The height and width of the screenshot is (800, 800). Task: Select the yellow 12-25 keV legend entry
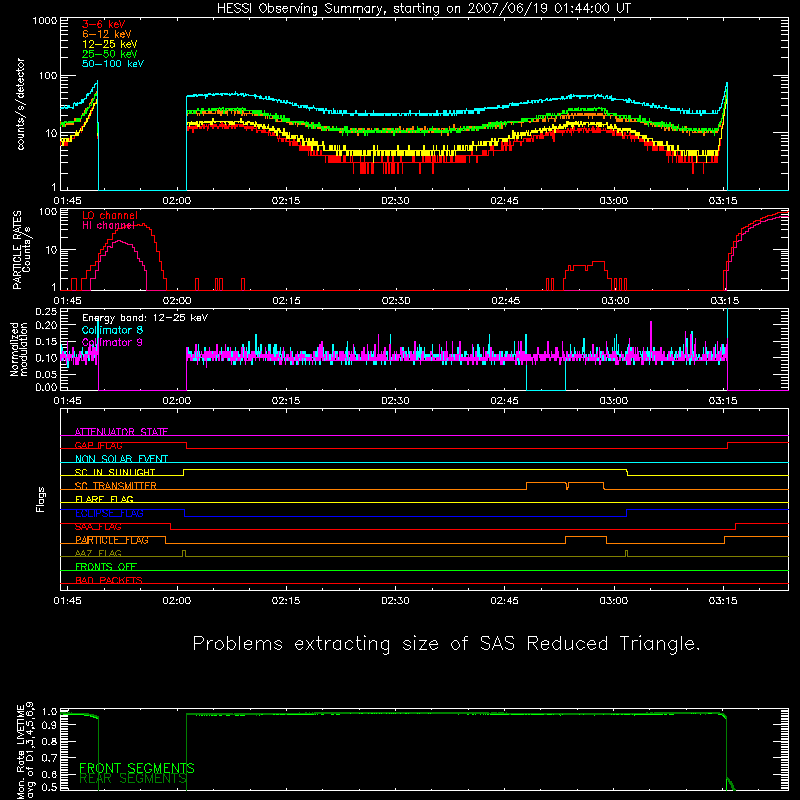coord(110,44)
